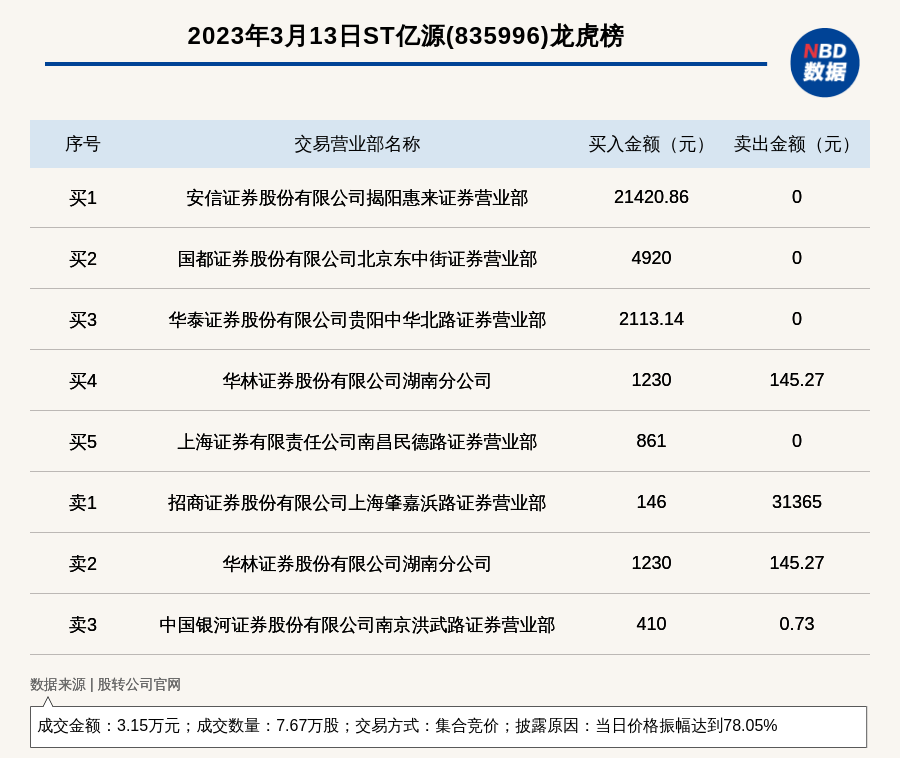Screen dimensions: 900x758
Task: Click the 交易营业部名称 column header
Action: click(357, 144)
